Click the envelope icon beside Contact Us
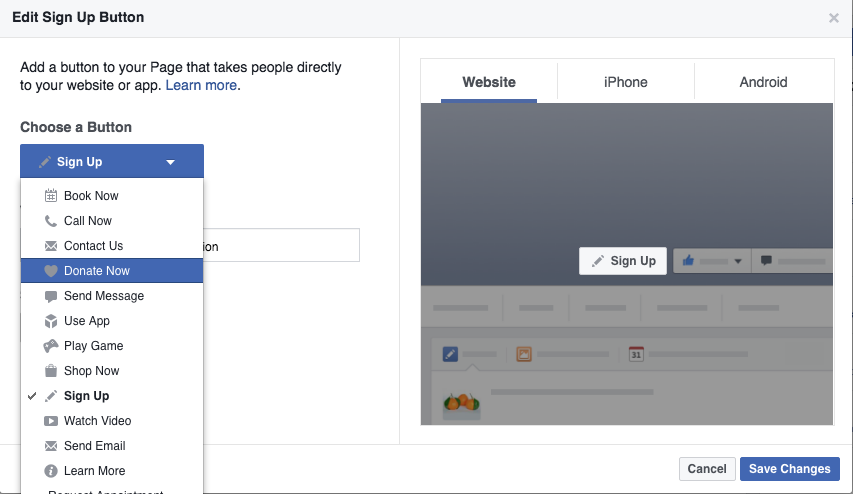853x494 pixels. (x=51, y=246)
